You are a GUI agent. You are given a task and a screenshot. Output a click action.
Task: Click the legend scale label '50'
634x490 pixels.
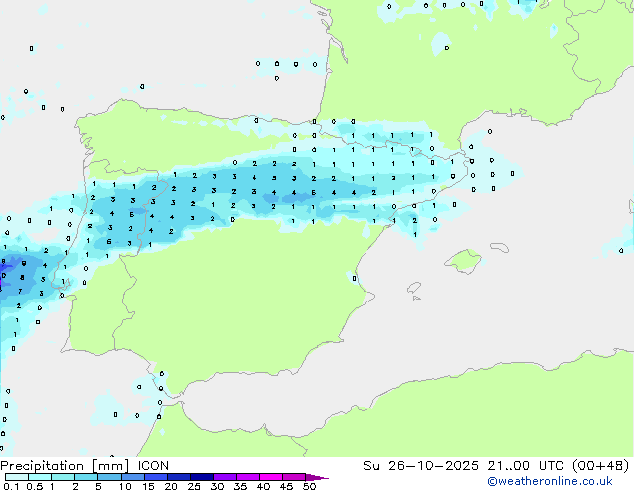tap(309, 486)
